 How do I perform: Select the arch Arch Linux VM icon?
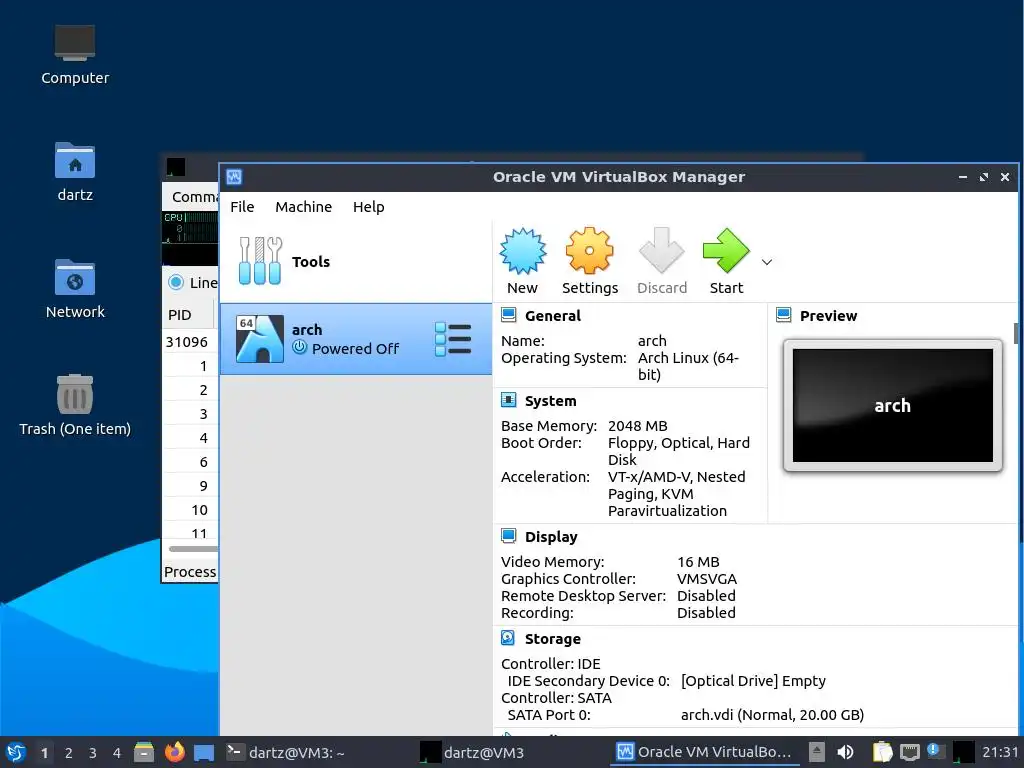(x=259, y=339)
